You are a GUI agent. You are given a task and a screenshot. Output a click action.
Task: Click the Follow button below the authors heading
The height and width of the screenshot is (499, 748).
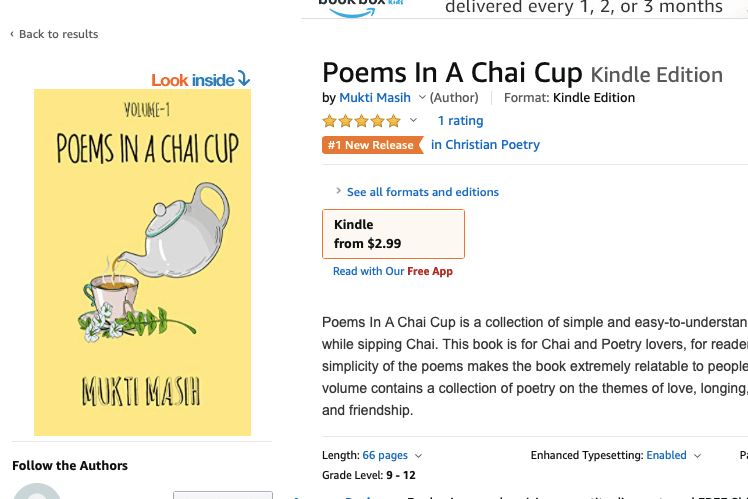(x=222, y=494)
